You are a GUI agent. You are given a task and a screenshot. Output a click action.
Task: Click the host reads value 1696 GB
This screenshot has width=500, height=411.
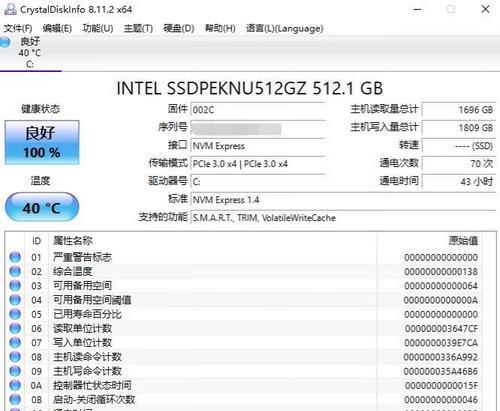[x=459, y=110]
